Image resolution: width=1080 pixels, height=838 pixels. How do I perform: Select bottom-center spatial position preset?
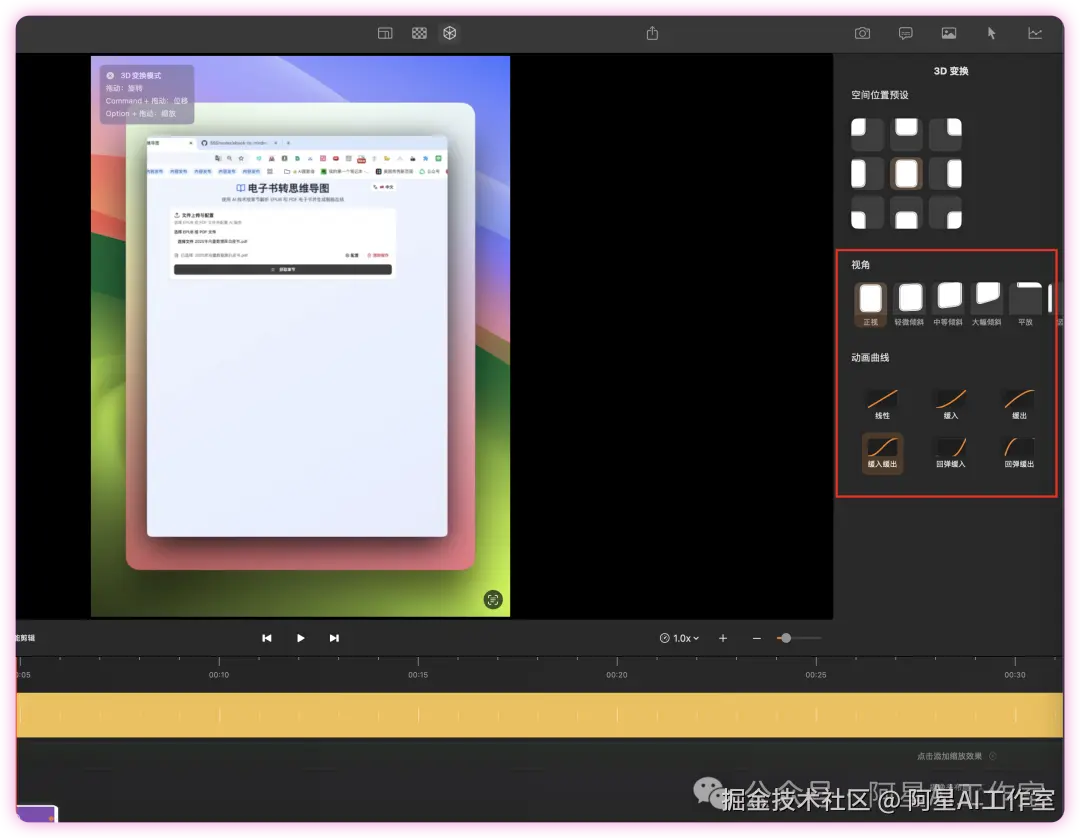click(906, 212)
